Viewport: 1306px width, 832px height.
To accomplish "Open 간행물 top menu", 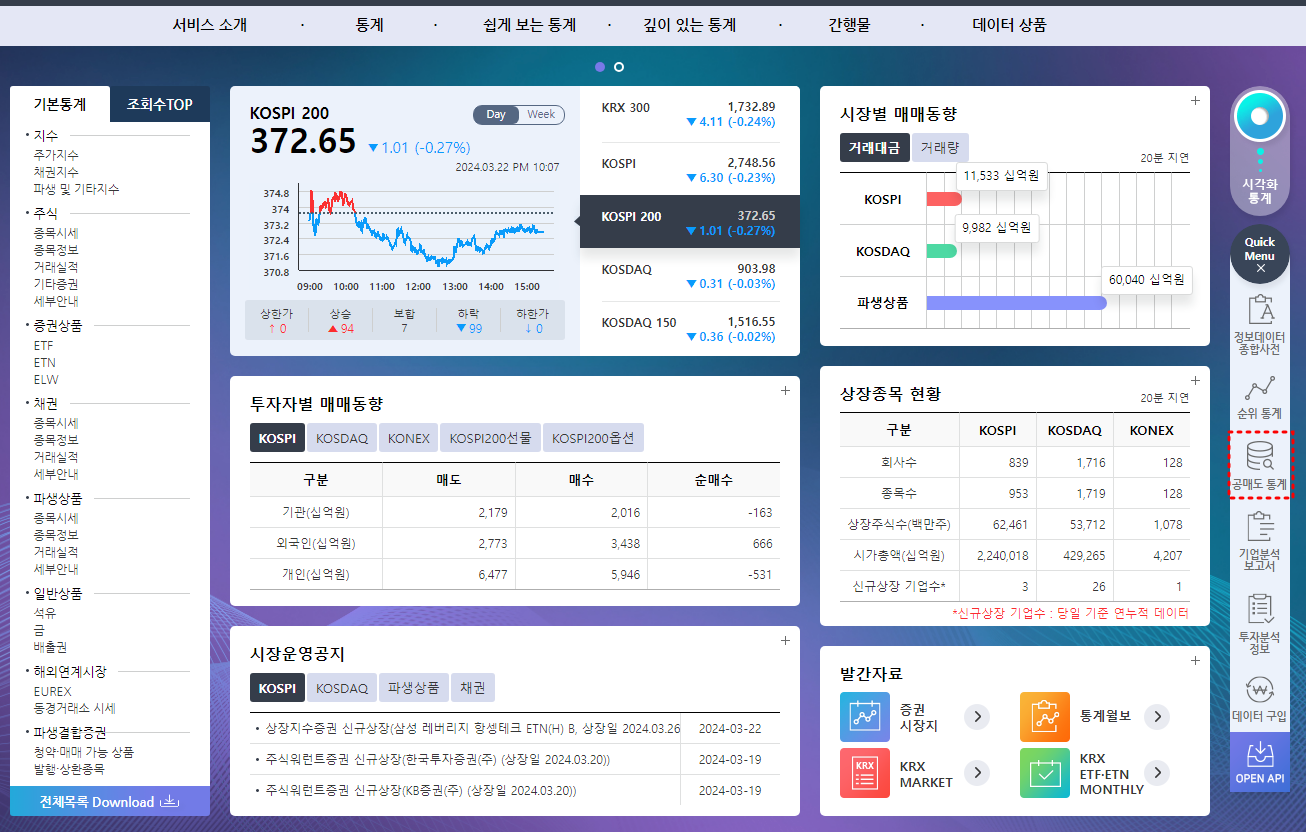I will pos(849,25).
